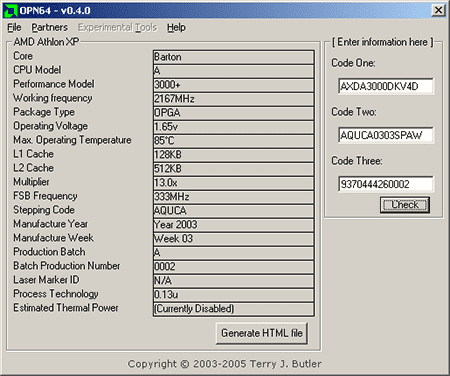Screen dimensions: 450x376
Task: Select the Core value 'Barton'
Action: (x=234, y=57)
